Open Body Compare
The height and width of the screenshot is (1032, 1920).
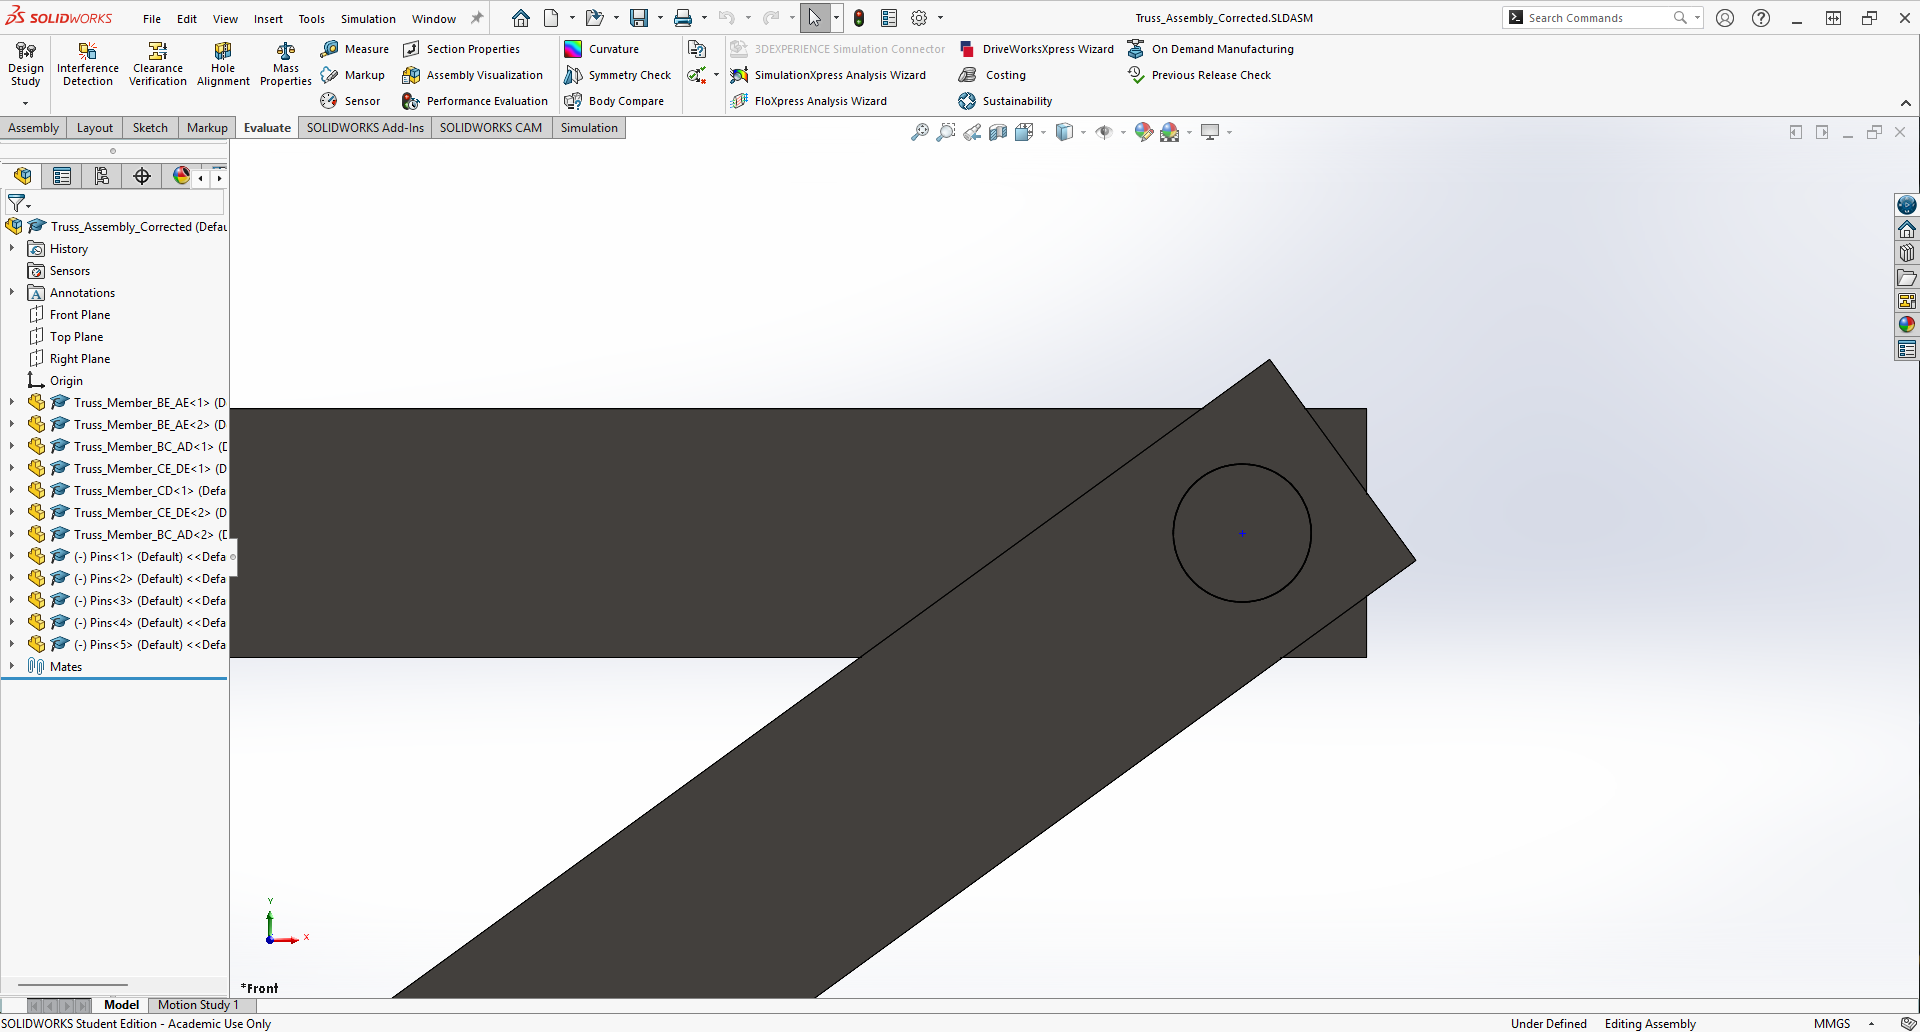[614, 101]
